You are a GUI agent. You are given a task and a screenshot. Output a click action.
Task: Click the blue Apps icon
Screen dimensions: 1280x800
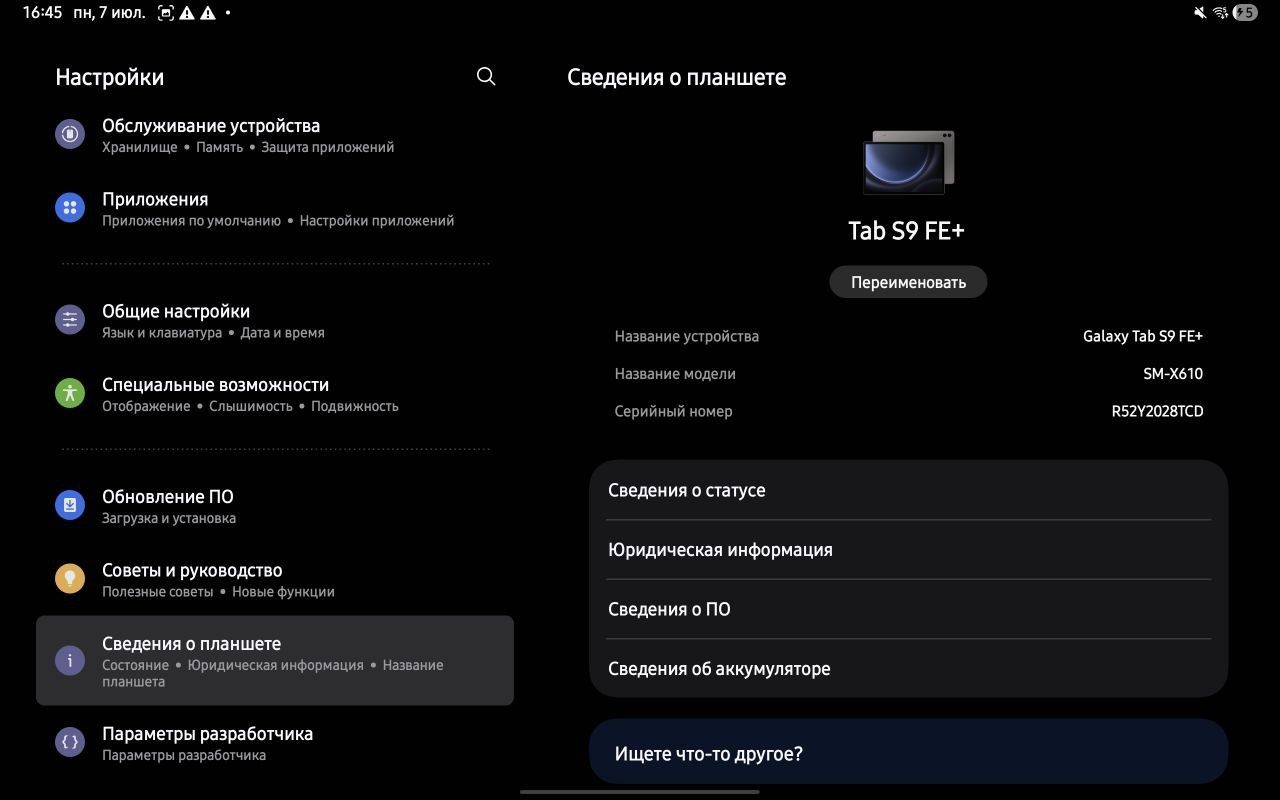tap(70, 208)
